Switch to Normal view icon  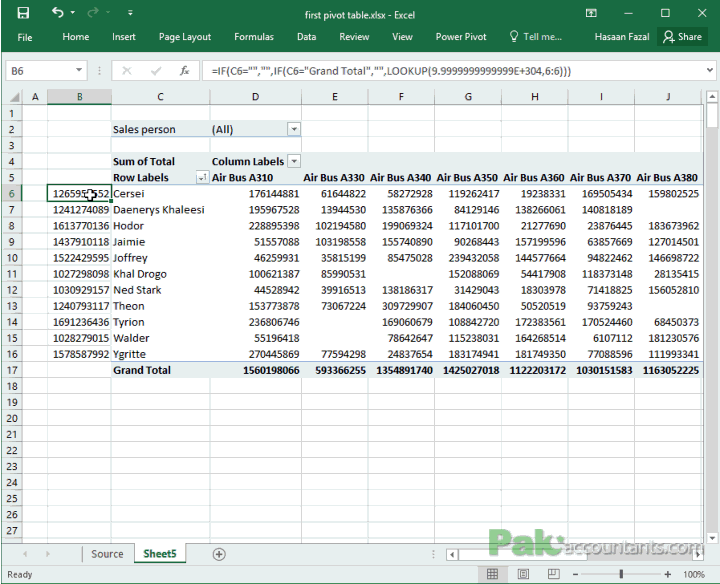pyautogui.click(x=492, y=574)
